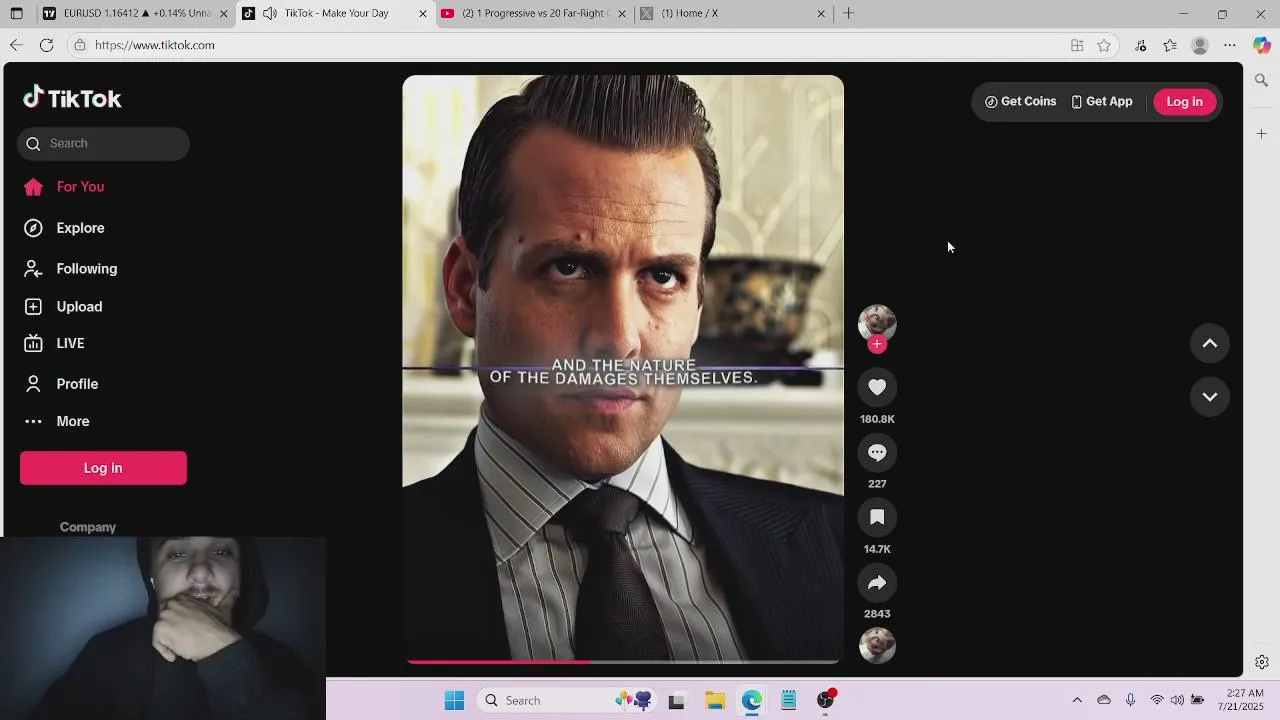Open comments on the TikTok video
The height and width of the screenshot is (720, 1280).
point(877,453)
